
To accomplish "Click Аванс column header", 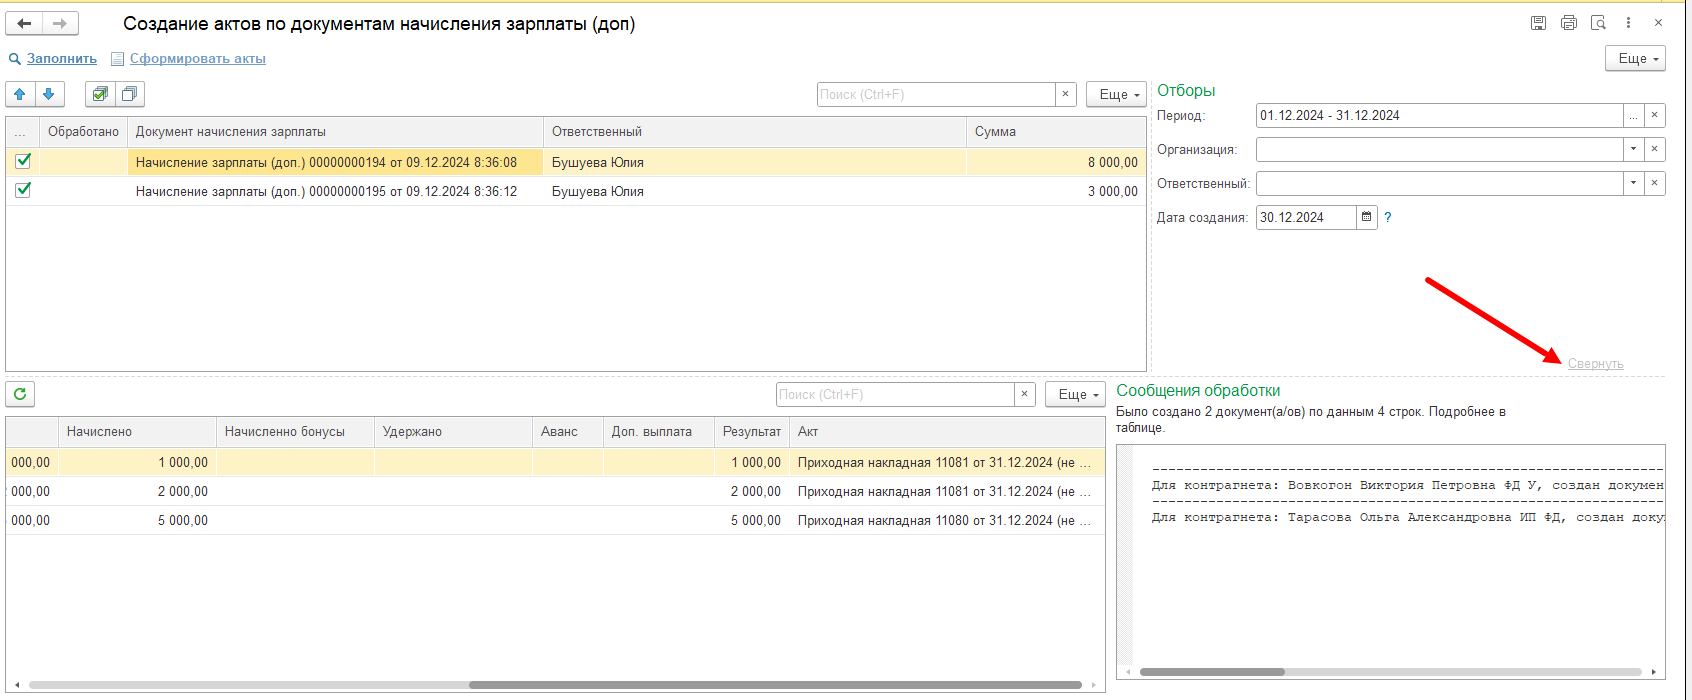I will [x=568, y=432].
